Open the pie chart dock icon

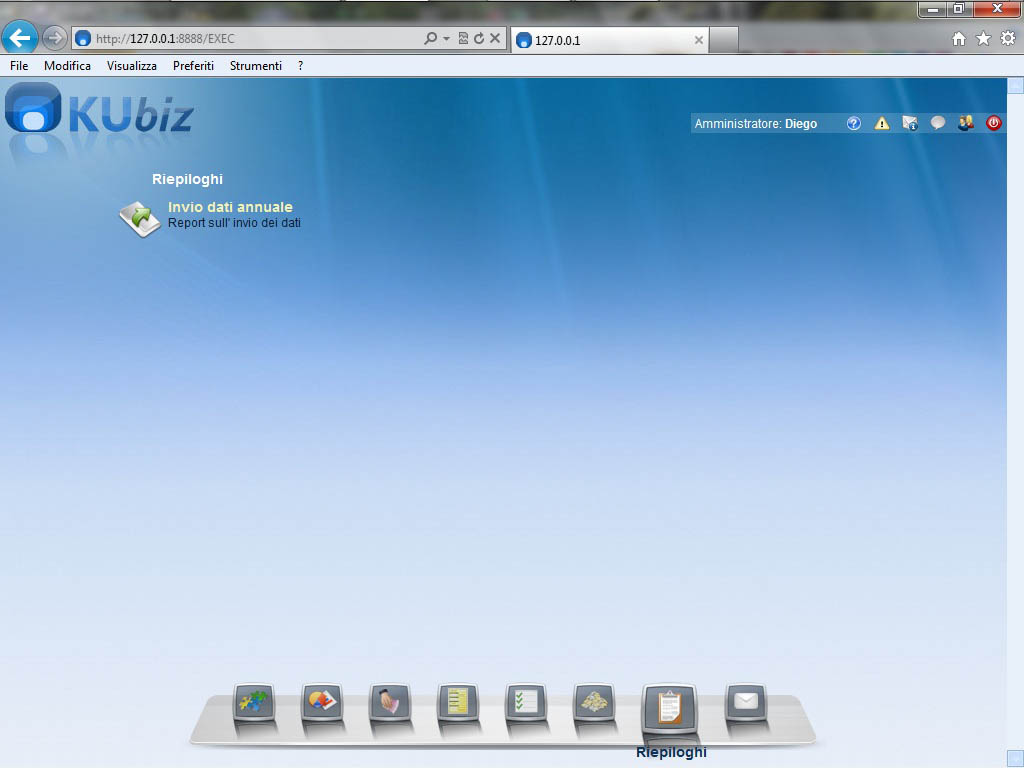tap(322, 702)
